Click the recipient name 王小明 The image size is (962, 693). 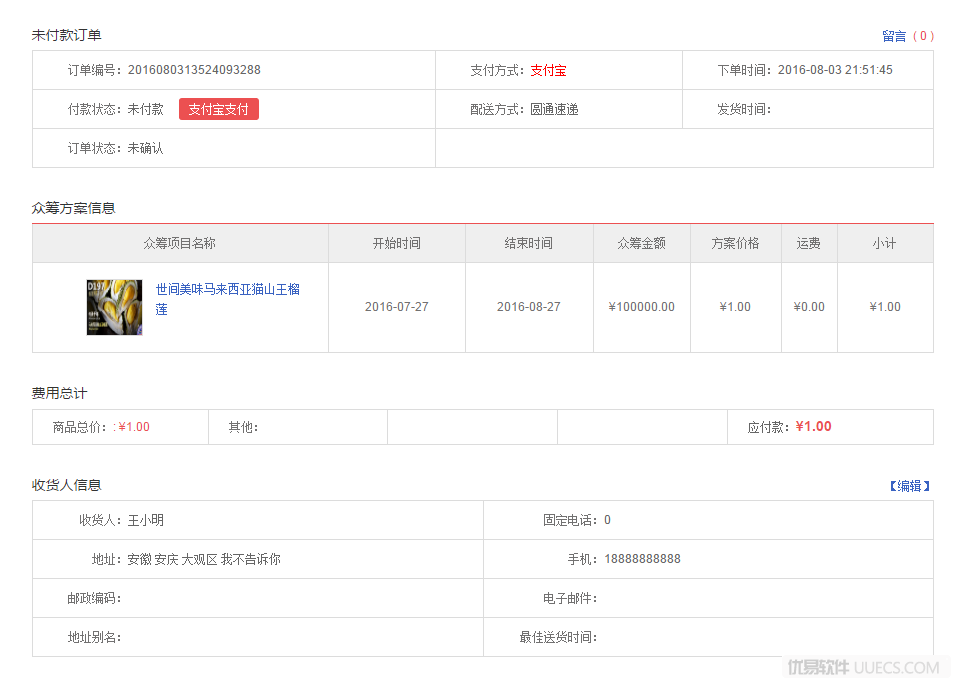click(145, 521)
